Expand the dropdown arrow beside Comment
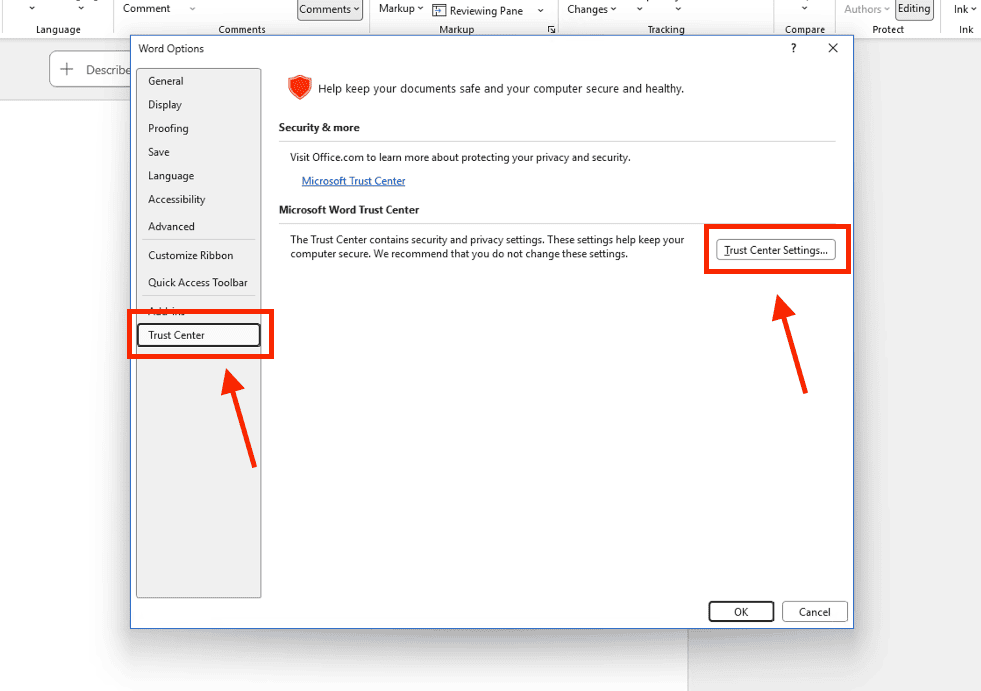 [x=192, y=9]
